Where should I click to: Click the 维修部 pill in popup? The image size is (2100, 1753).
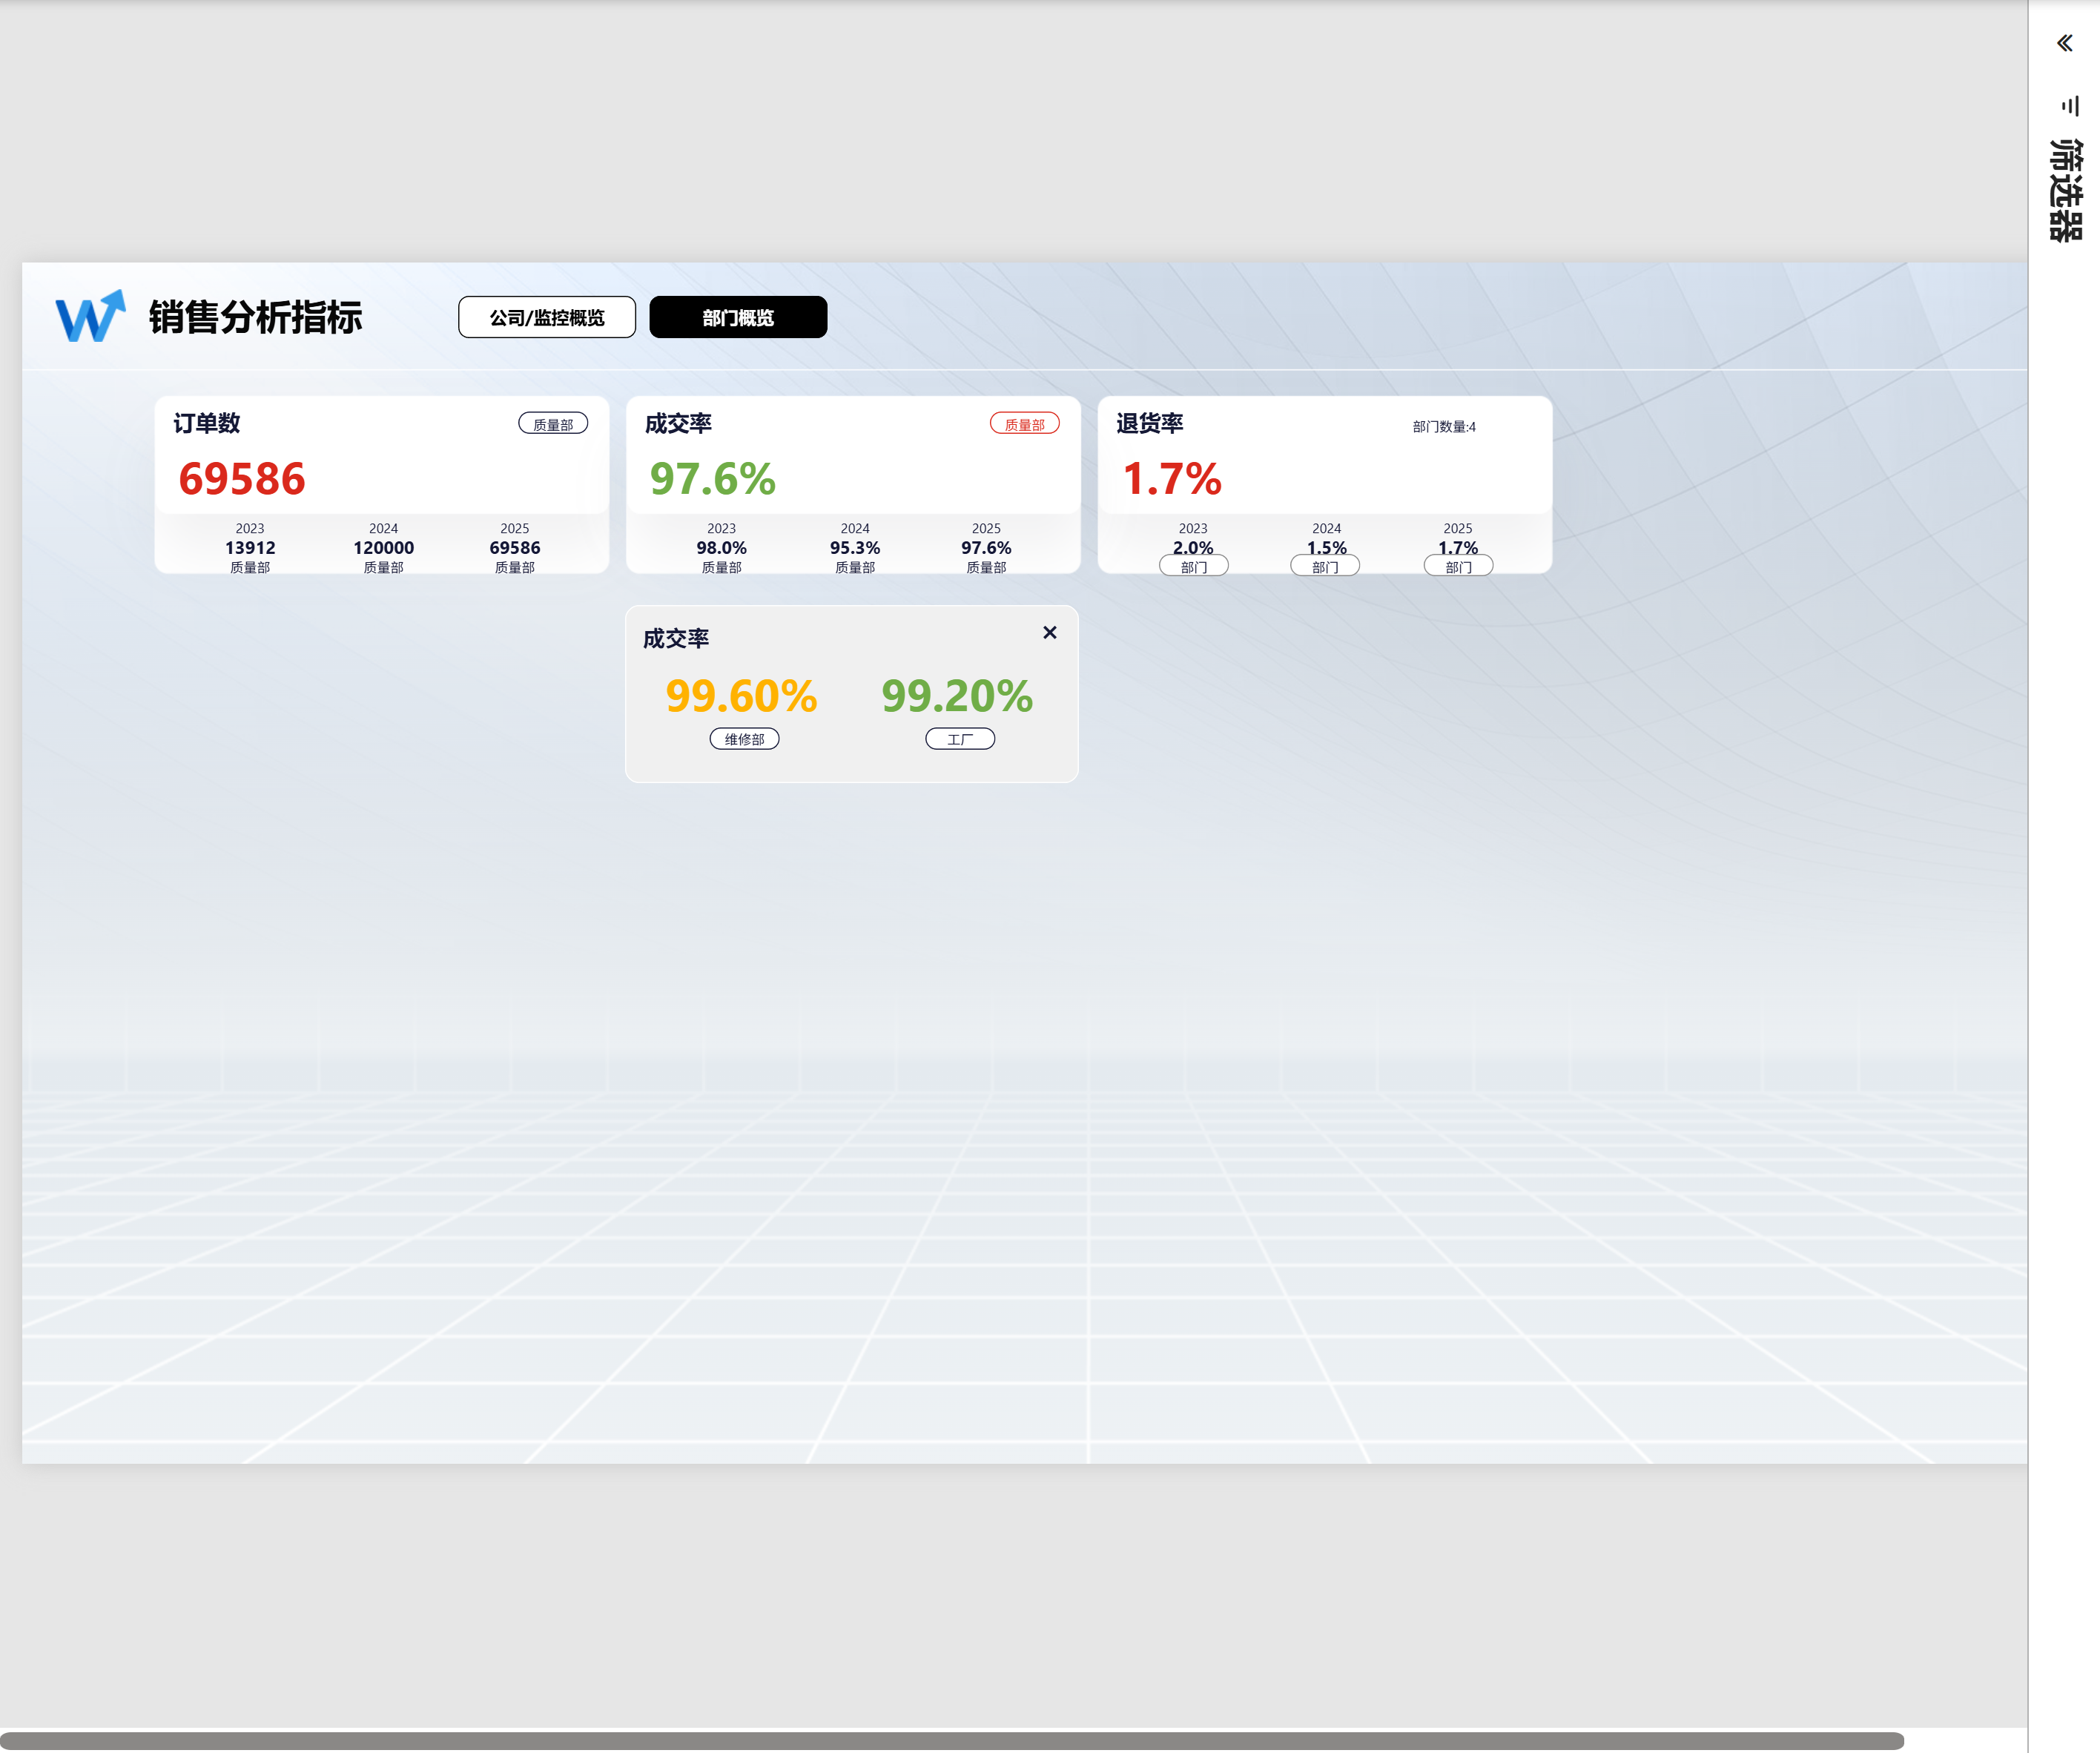coord(744,739)
